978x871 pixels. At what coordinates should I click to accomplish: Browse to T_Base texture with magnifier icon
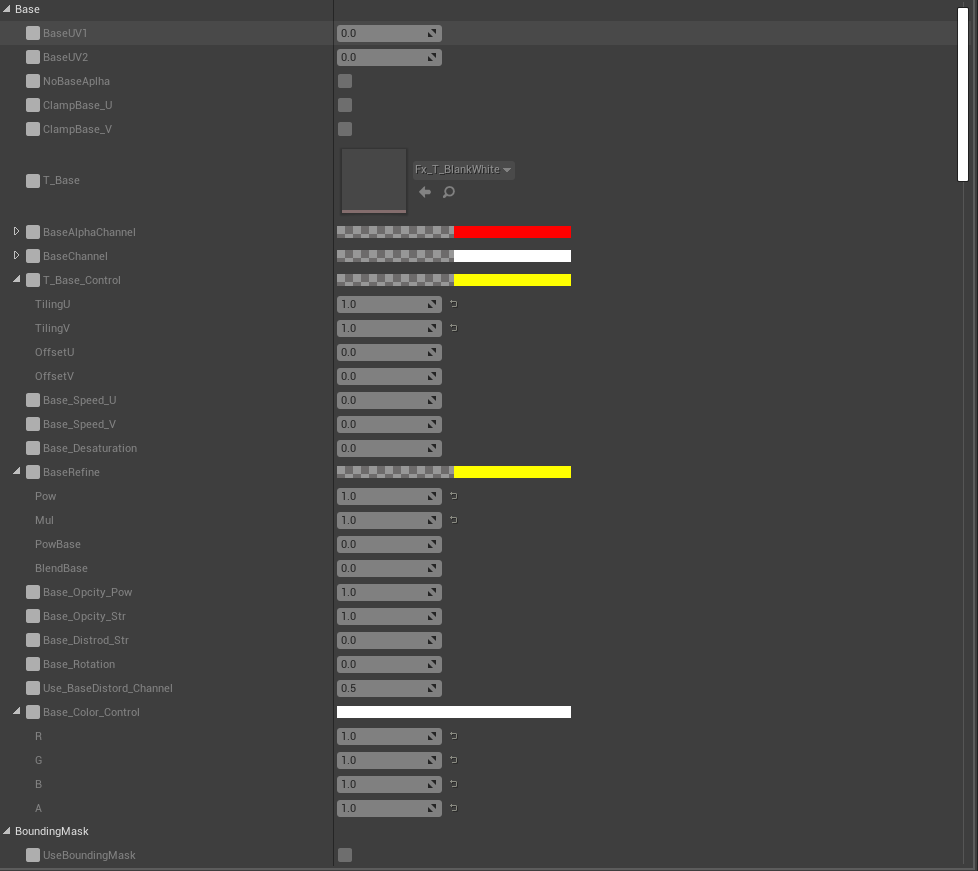tap(449, 192)
